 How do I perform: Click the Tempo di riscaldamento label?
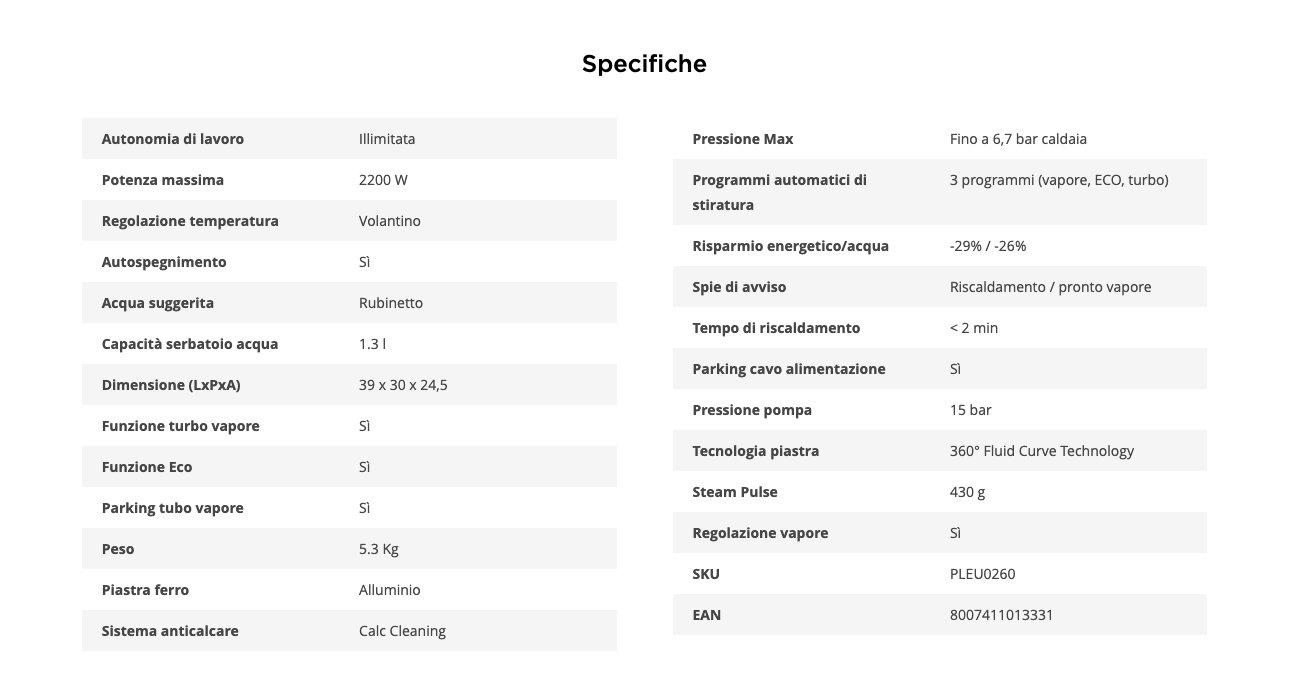click(x=775, y=328)
